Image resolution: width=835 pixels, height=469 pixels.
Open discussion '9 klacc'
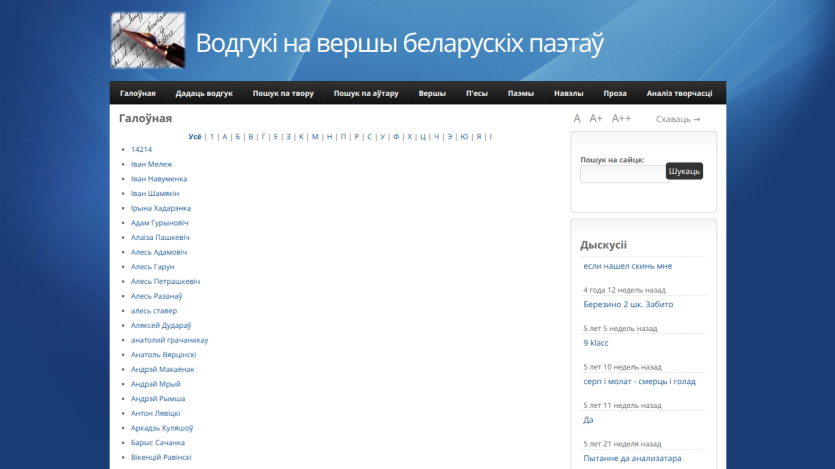(595, 343)
